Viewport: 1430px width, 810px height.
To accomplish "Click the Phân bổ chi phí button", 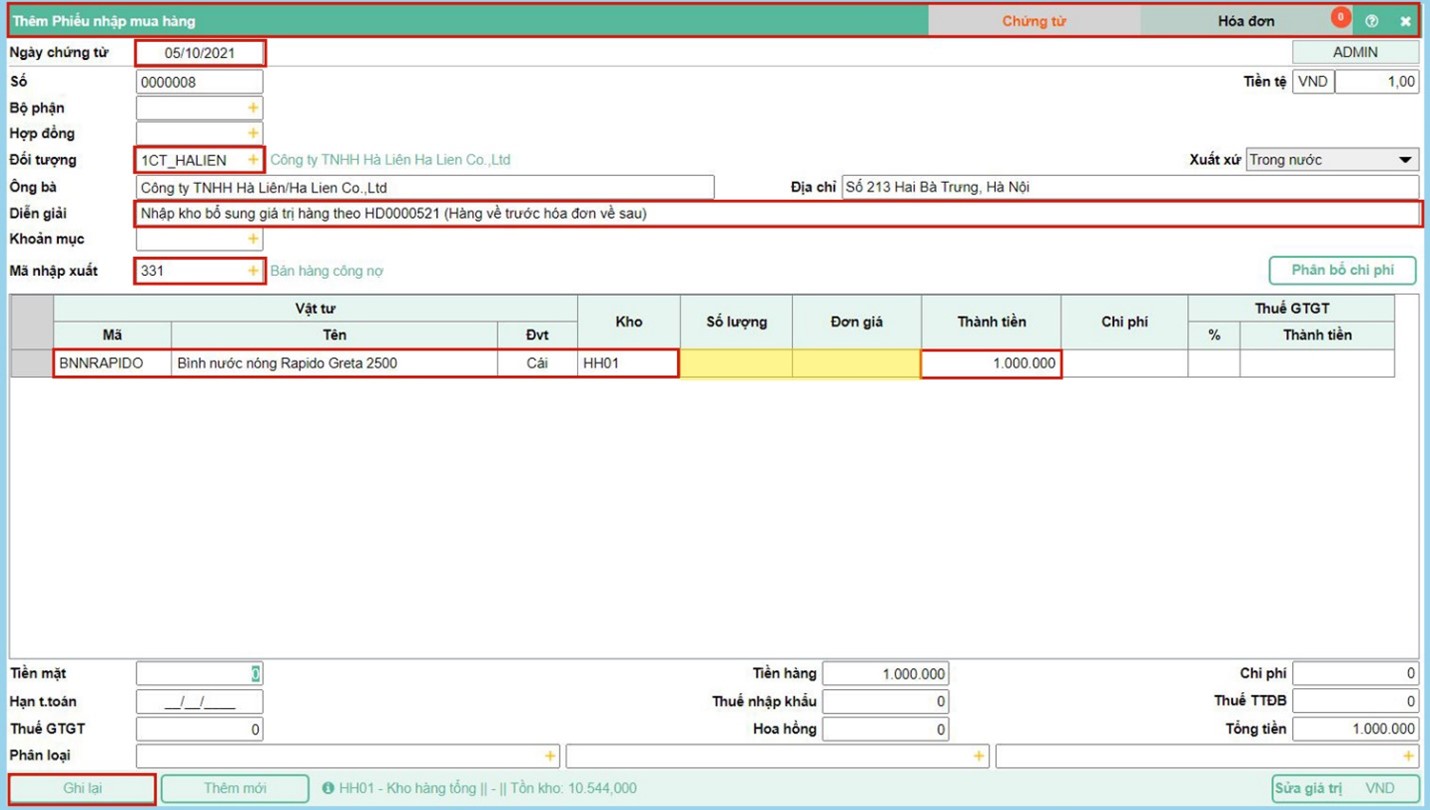I will point(1342,271).
